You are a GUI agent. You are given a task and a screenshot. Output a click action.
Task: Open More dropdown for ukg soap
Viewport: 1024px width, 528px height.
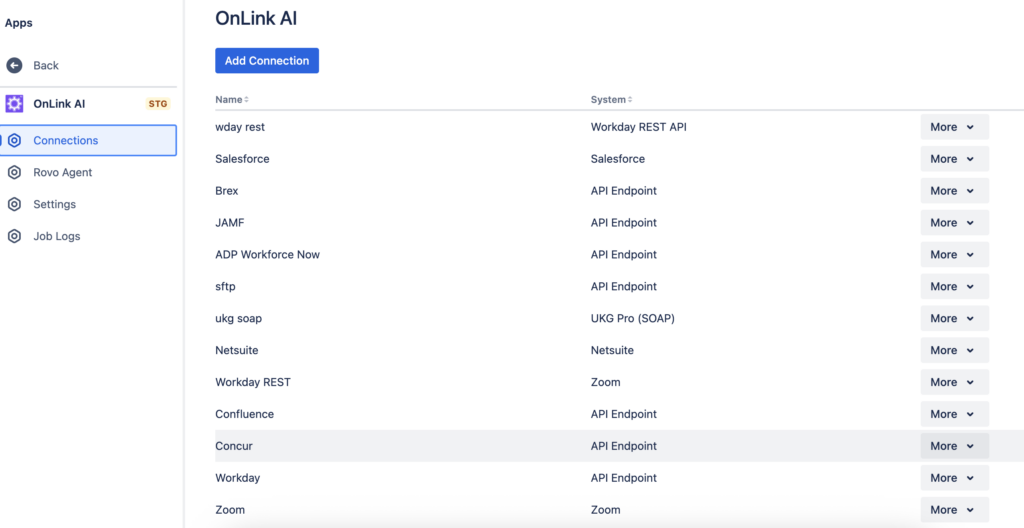(x=955, y=318)
